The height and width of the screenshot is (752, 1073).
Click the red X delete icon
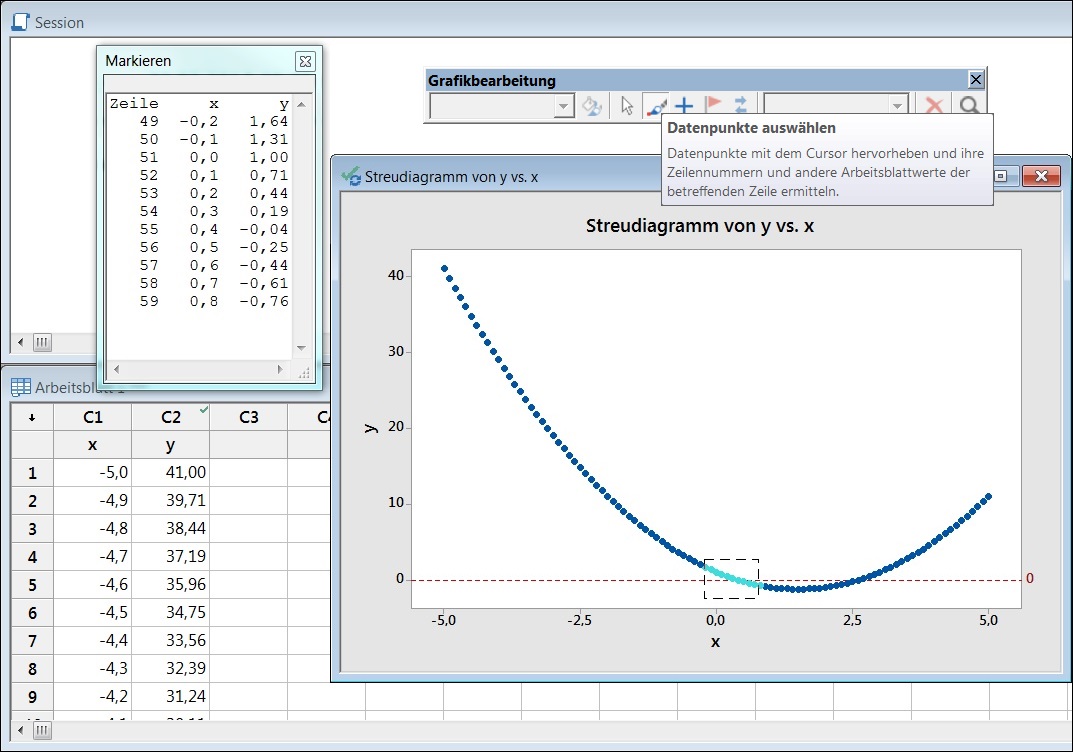[x=933, y=106]
